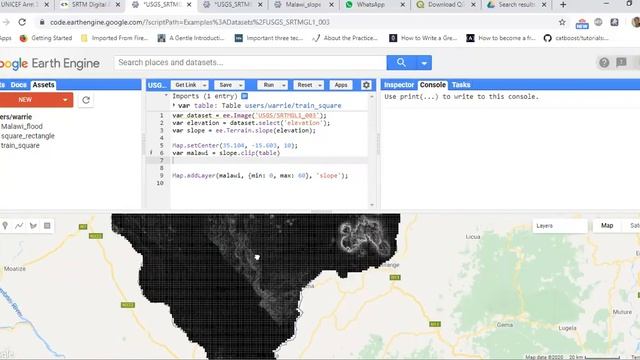Open the Malawi_slope browser tab

(303, 5)
